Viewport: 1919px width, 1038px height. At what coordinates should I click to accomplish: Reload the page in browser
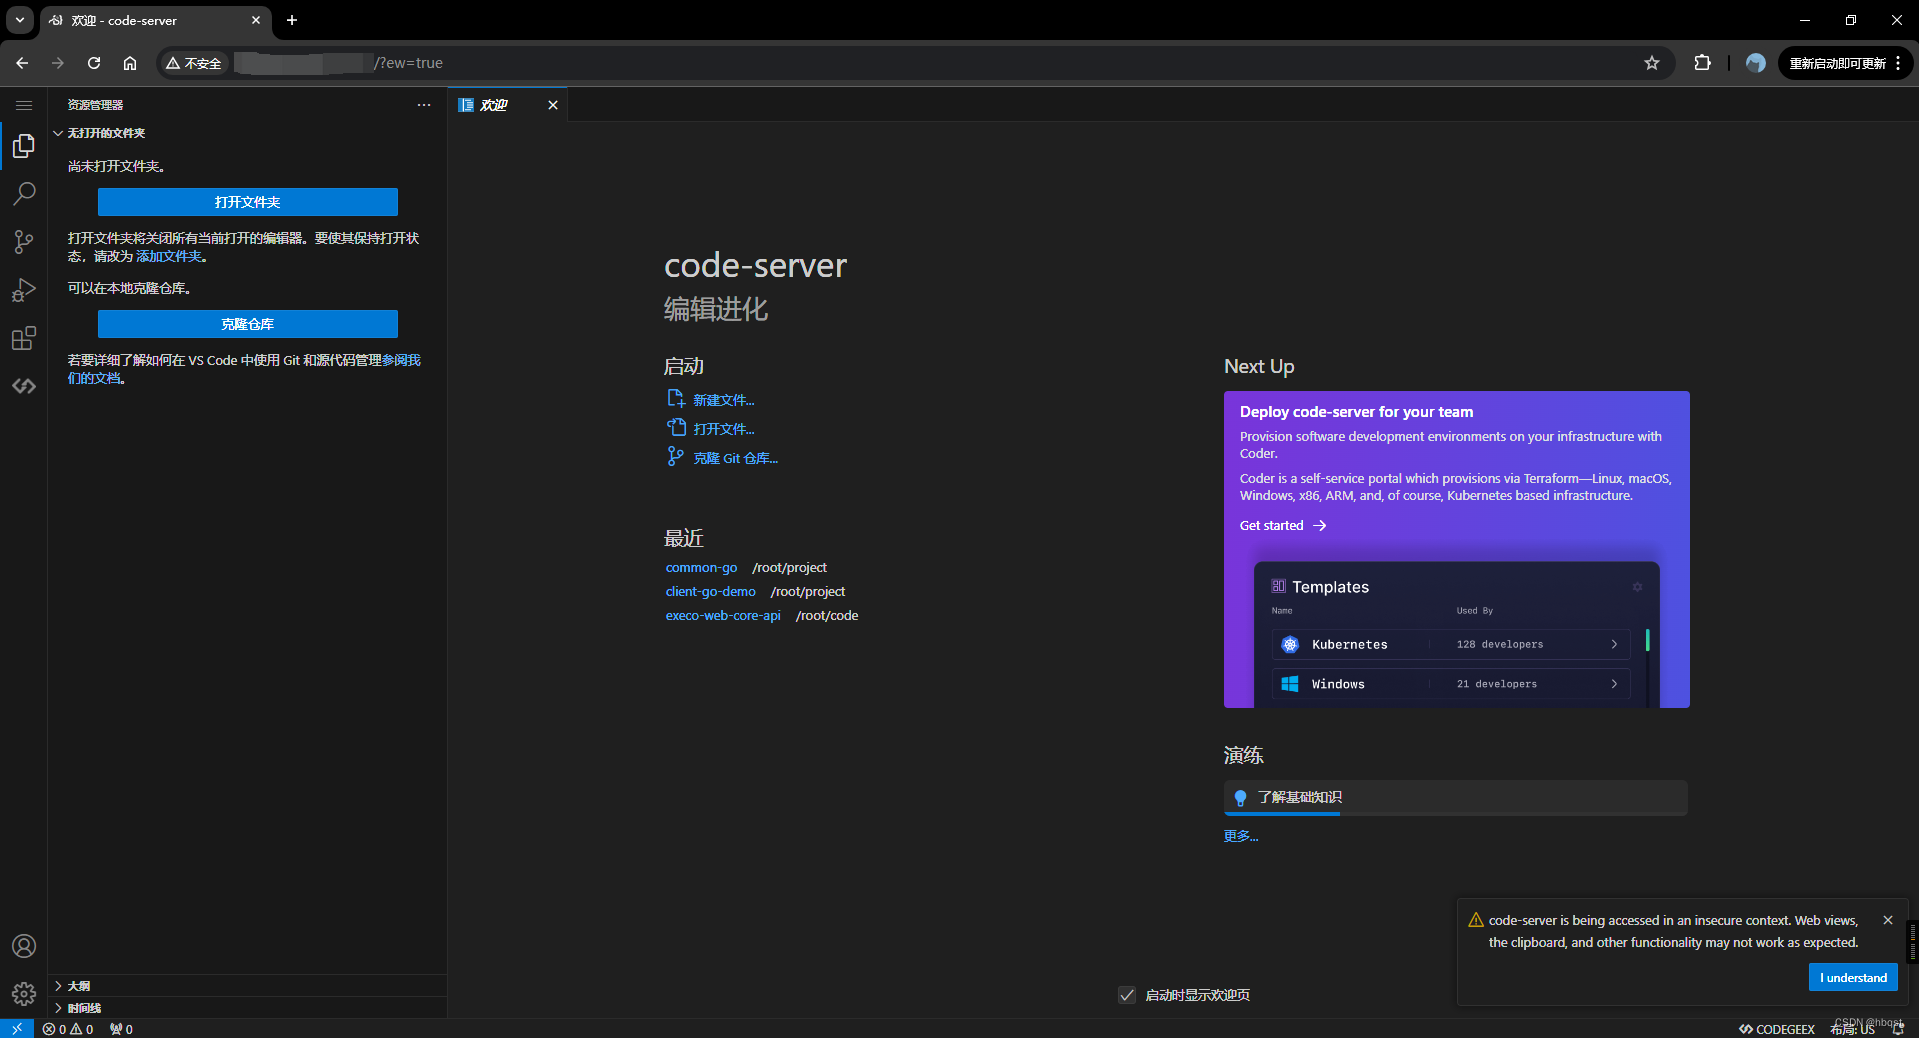94,63
